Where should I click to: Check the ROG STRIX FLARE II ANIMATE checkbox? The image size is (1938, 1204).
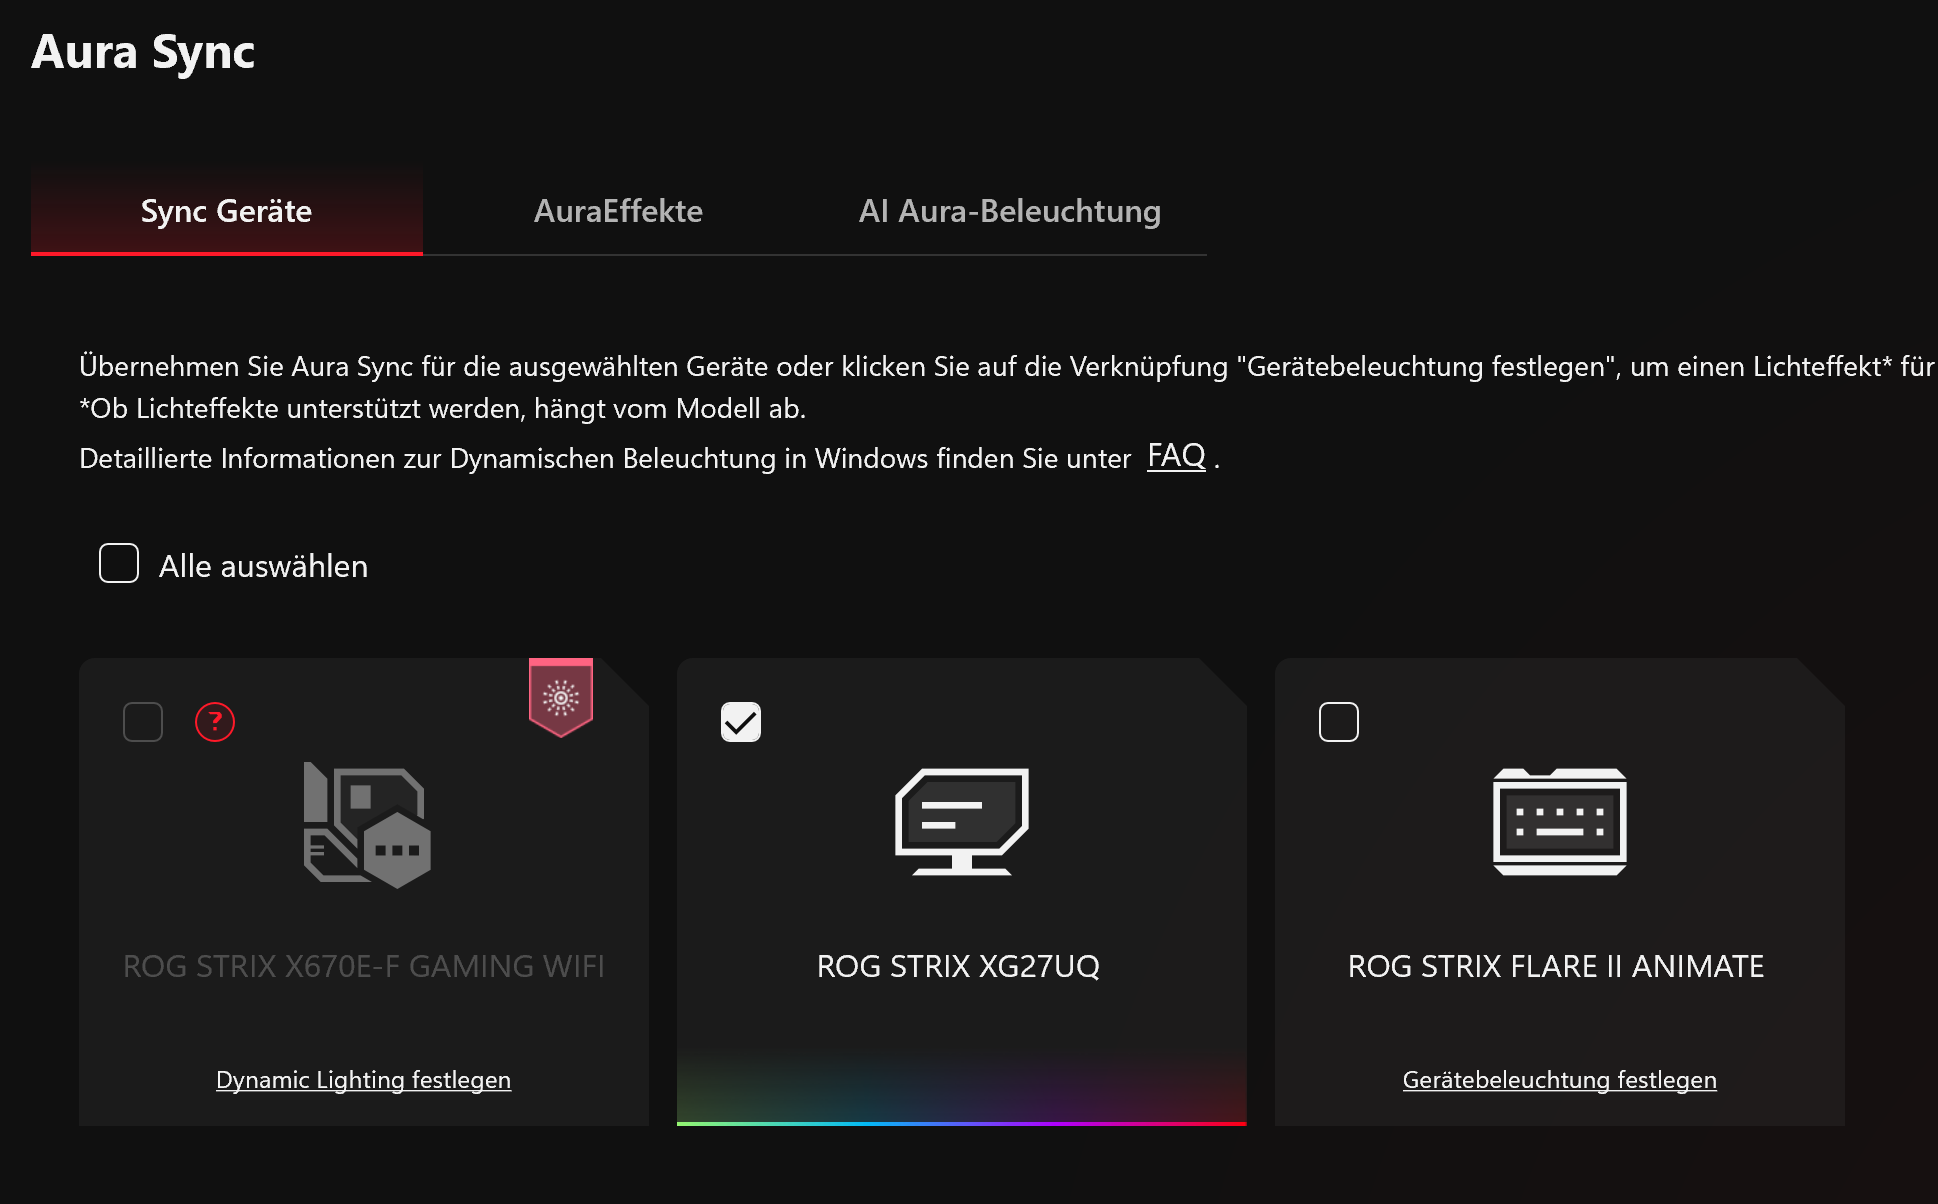(x=1339, y=722)
